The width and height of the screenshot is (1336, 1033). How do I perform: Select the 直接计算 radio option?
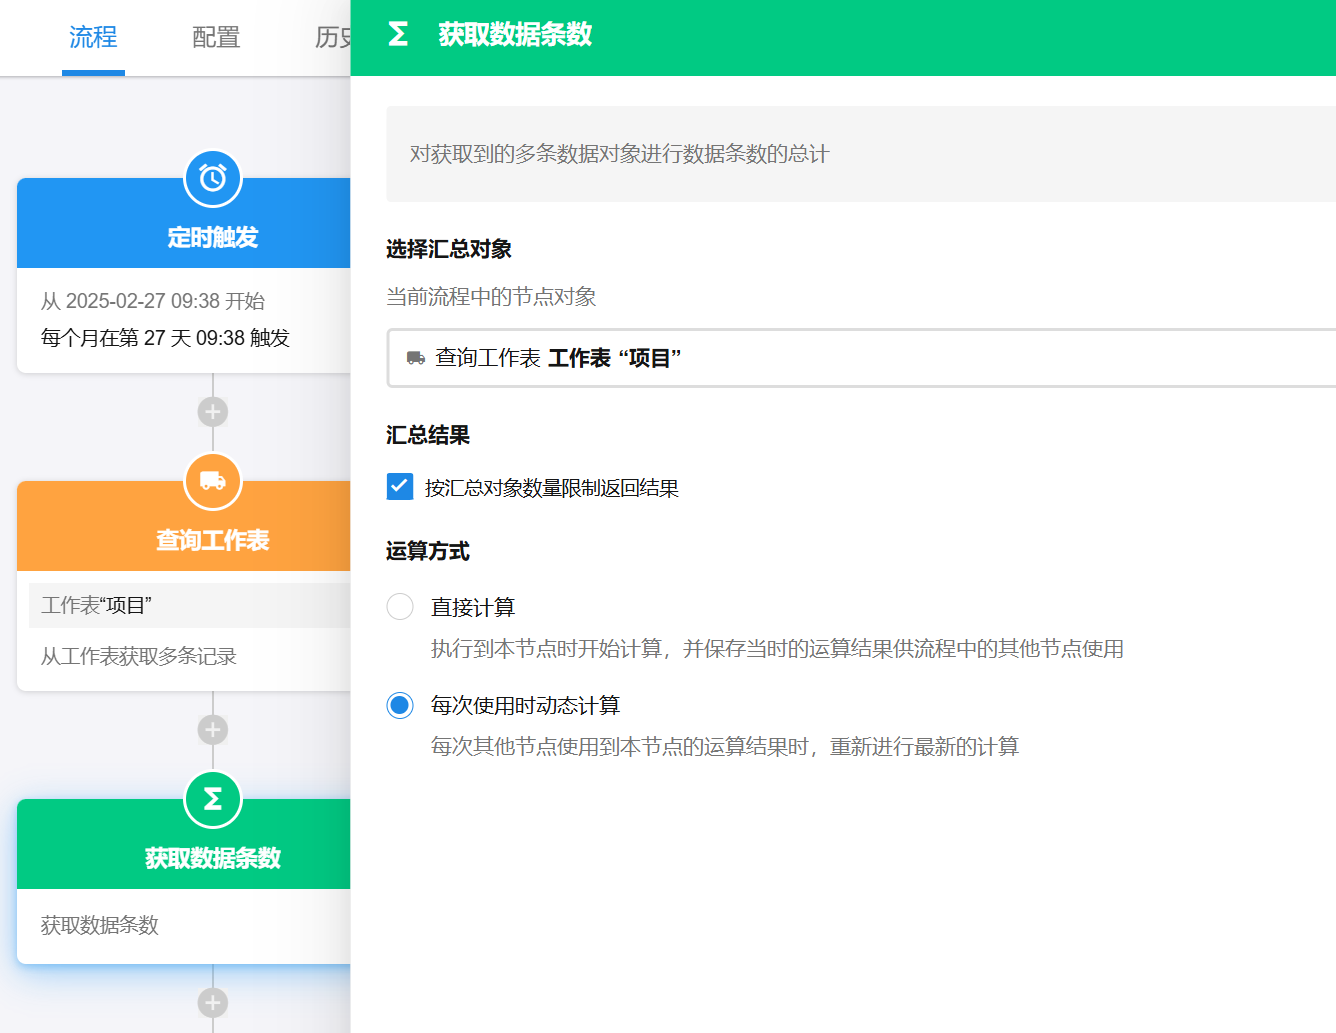400,607
